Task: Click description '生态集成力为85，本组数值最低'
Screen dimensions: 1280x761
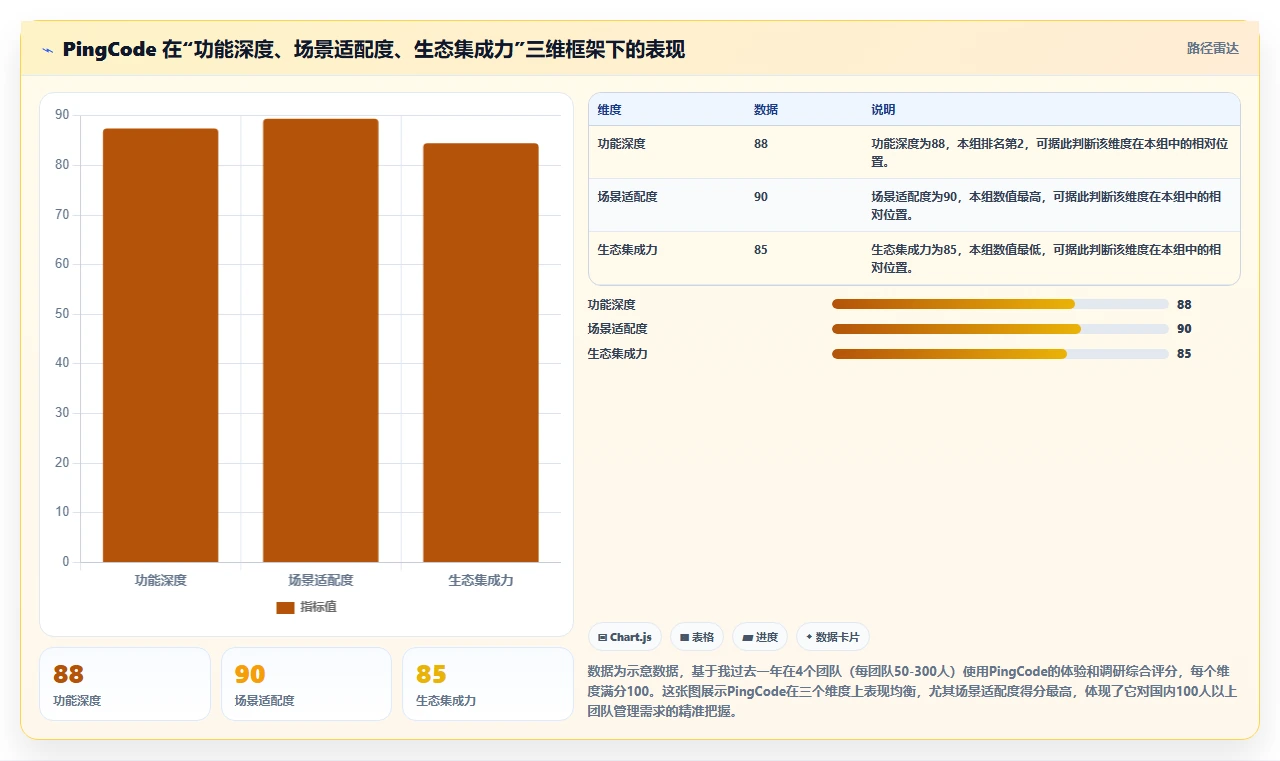Action: click(x=1046, y=258)
